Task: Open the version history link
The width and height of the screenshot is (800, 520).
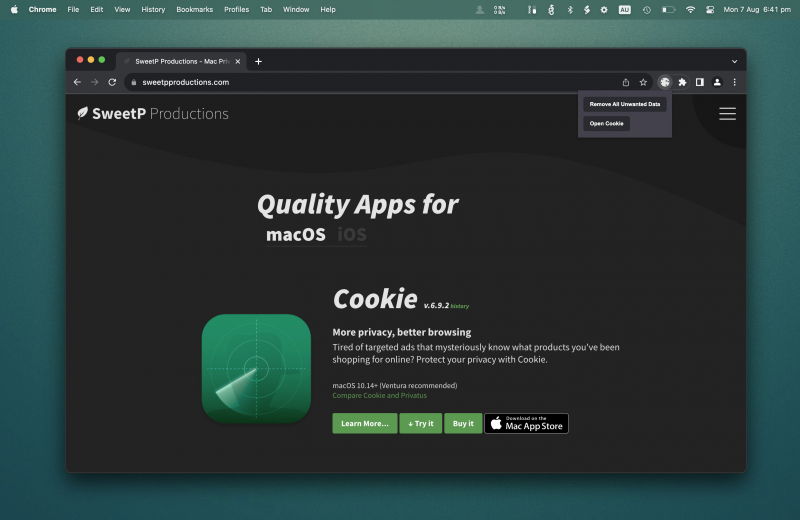Action: point(459,306)
